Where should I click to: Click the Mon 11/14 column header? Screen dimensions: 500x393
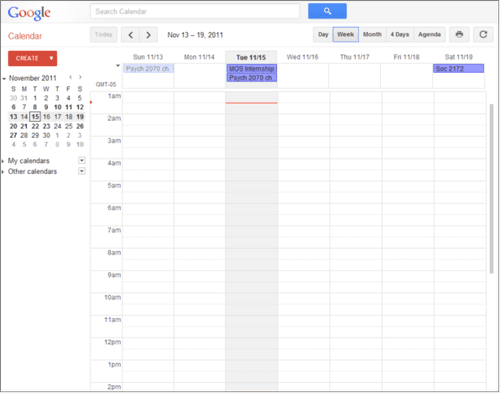click(x=199, y=57)
